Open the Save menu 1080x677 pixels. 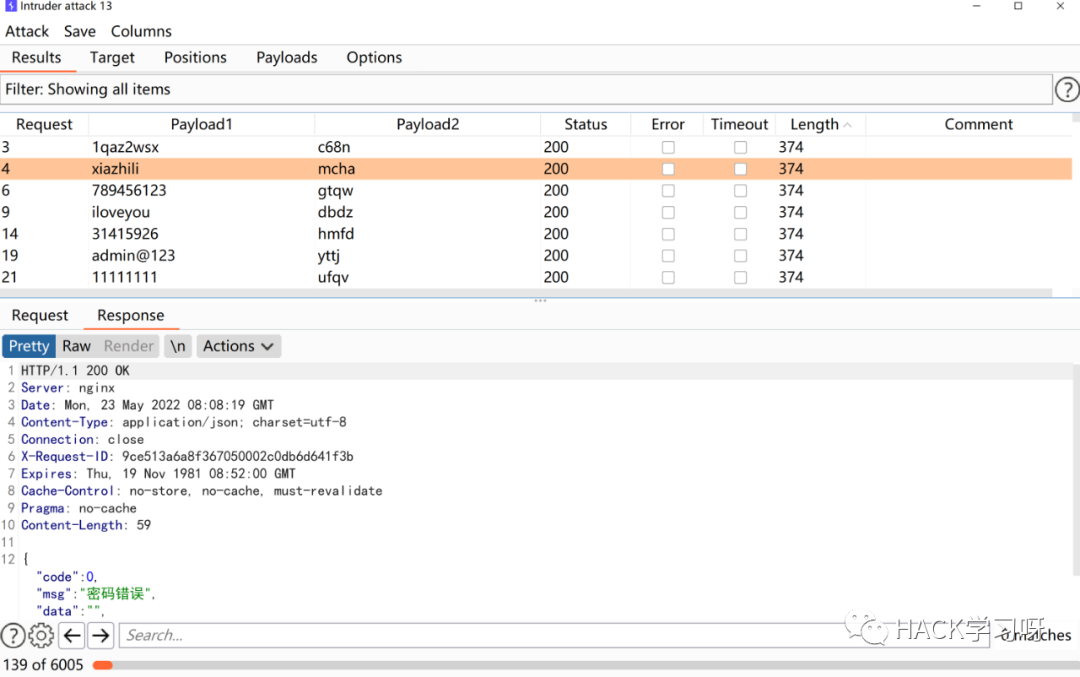(80, 32)
